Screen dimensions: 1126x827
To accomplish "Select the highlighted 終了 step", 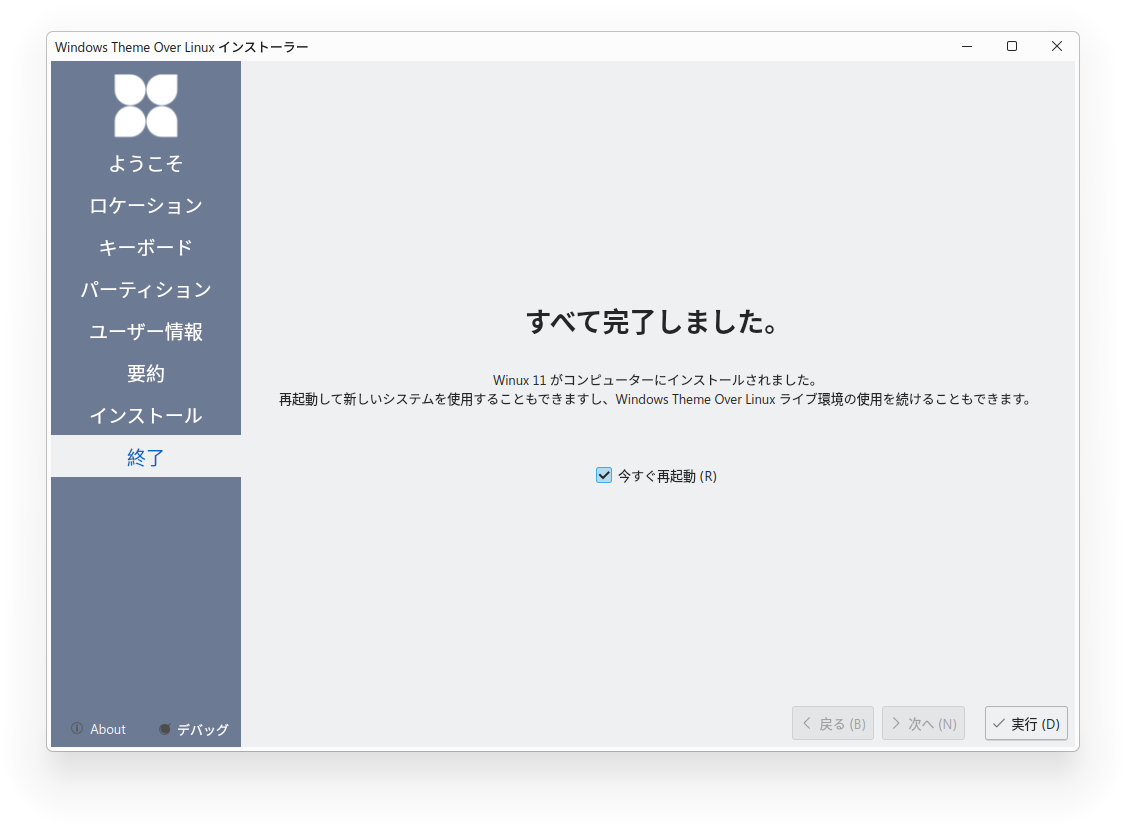I will [x=146, y=457].
